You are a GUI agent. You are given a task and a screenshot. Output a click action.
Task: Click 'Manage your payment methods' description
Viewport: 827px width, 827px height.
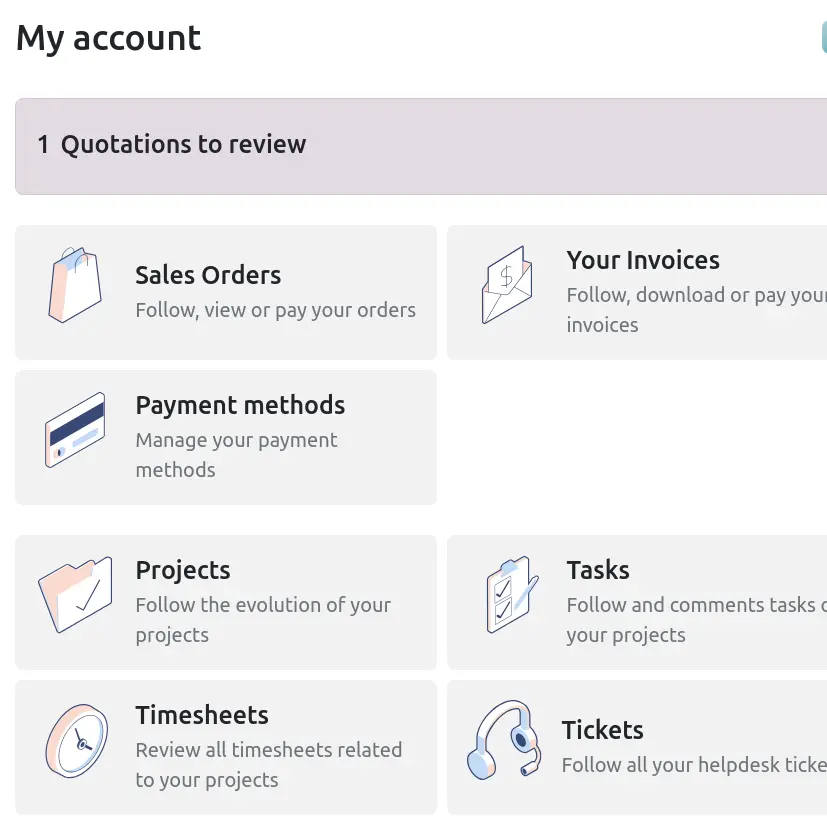(x=236, y=455)
